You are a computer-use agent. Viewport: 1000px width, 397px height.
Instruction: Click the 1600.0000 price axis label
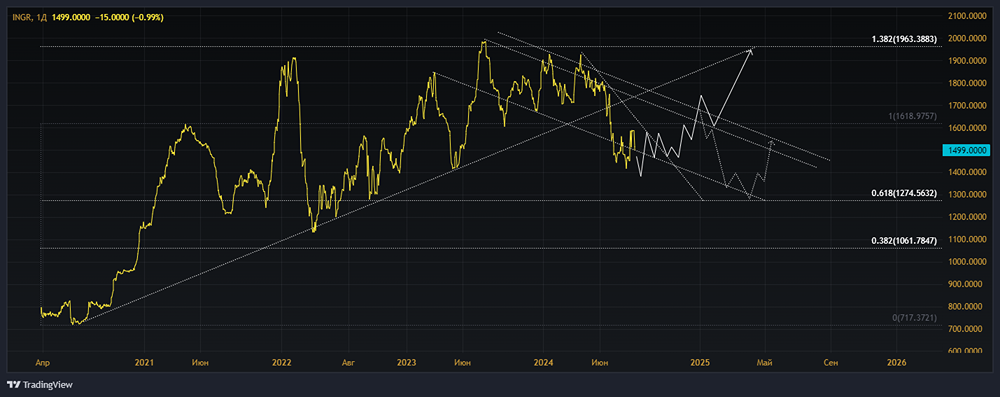click(x=966, y=128)
